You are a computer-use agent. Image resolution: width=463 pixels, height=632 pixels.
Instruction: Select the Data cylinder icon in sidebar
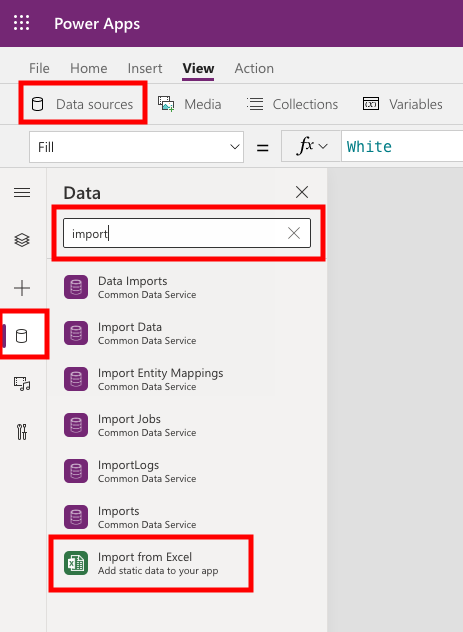[x=22, y=336]
